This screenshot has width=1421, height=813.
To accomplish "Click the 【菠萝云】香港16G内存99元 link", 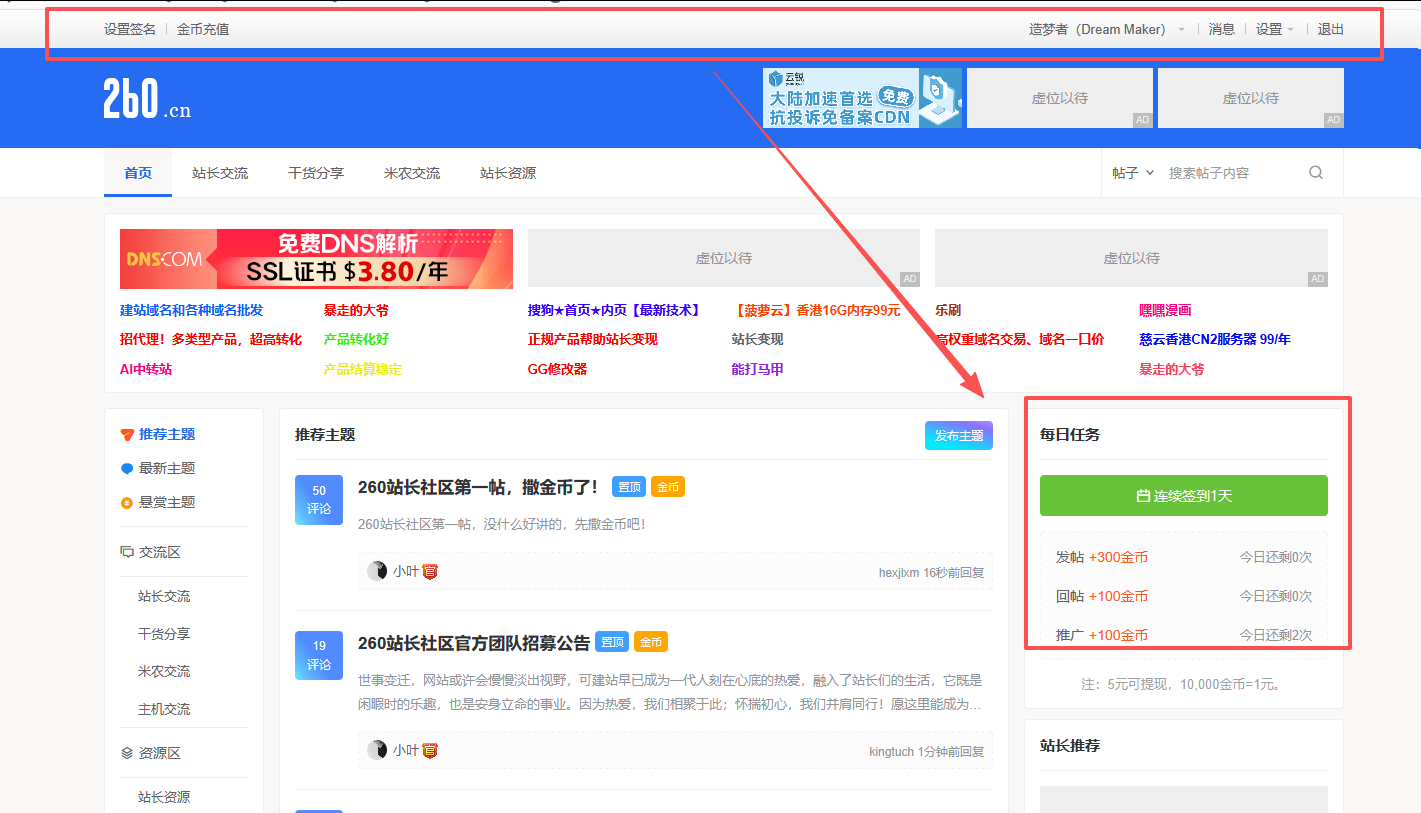I will click(x=816, y=310).
